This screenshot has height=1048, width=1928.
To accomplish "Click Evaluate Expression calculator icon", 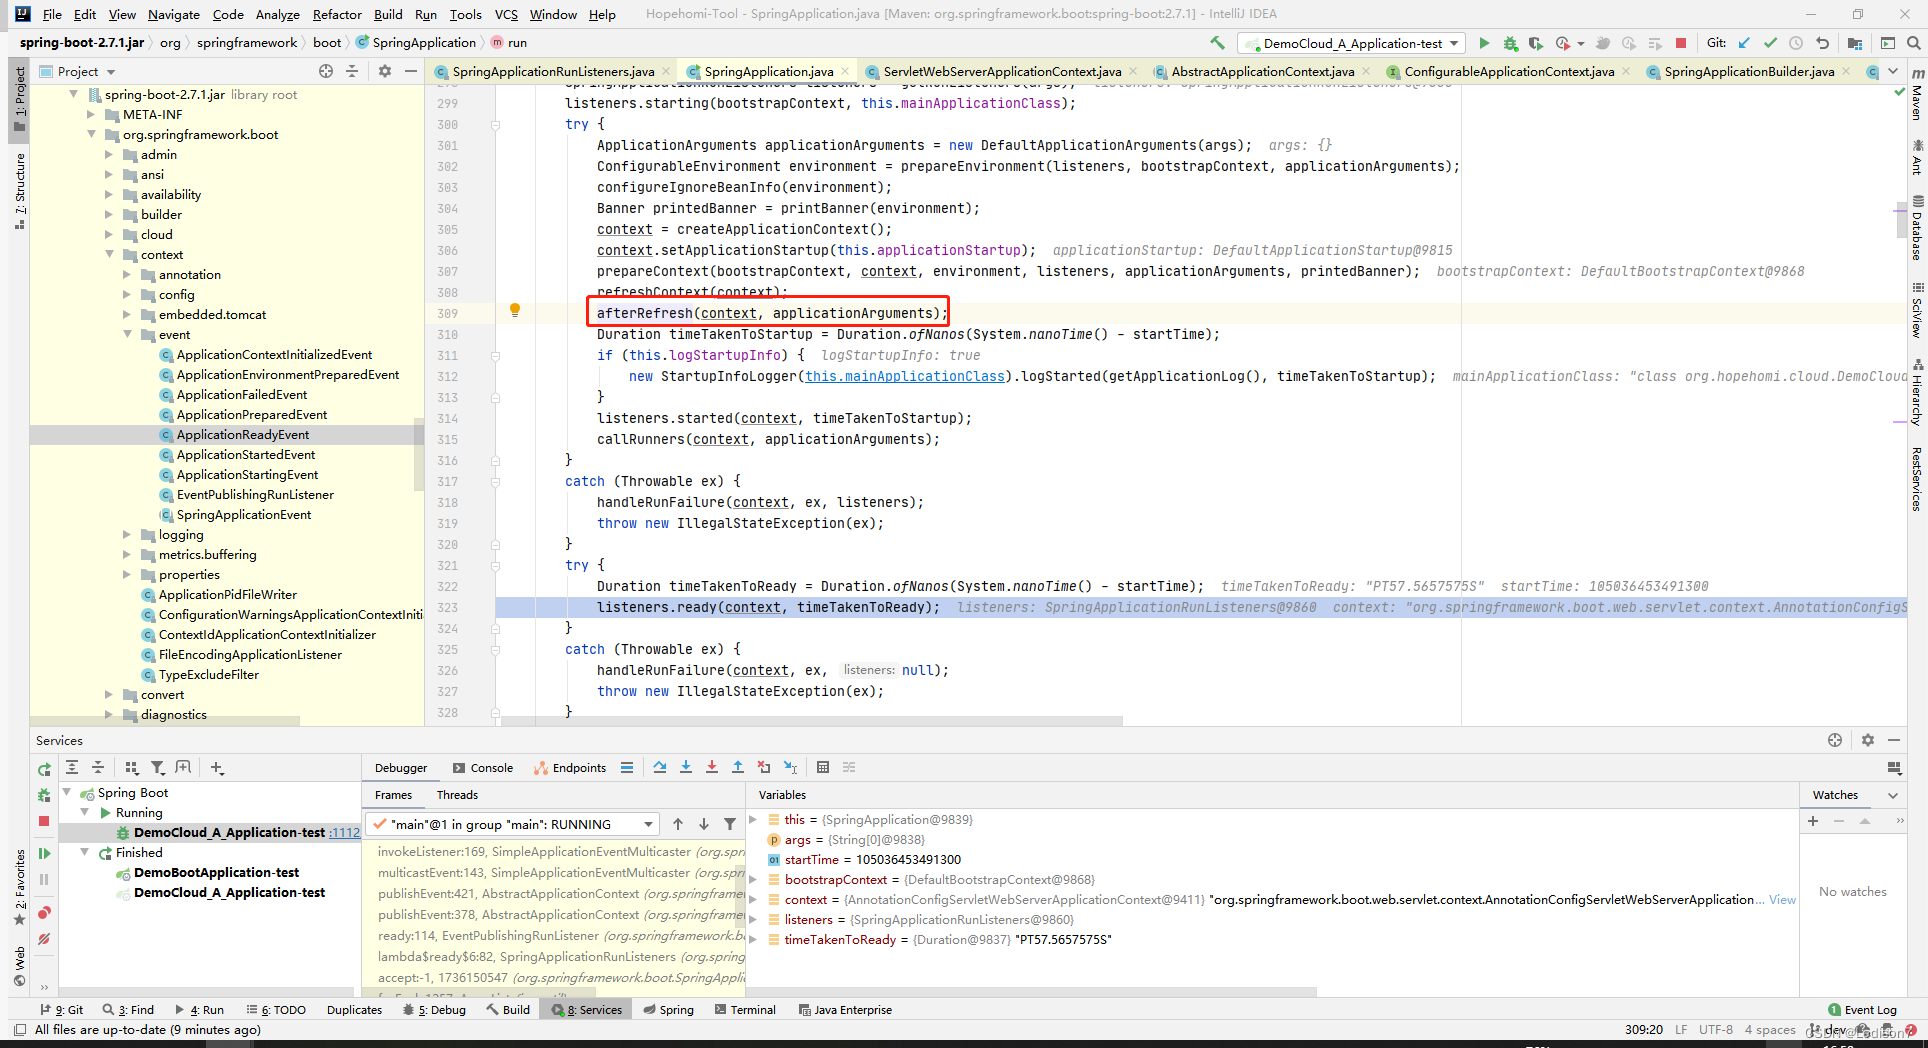I will 823,767.
